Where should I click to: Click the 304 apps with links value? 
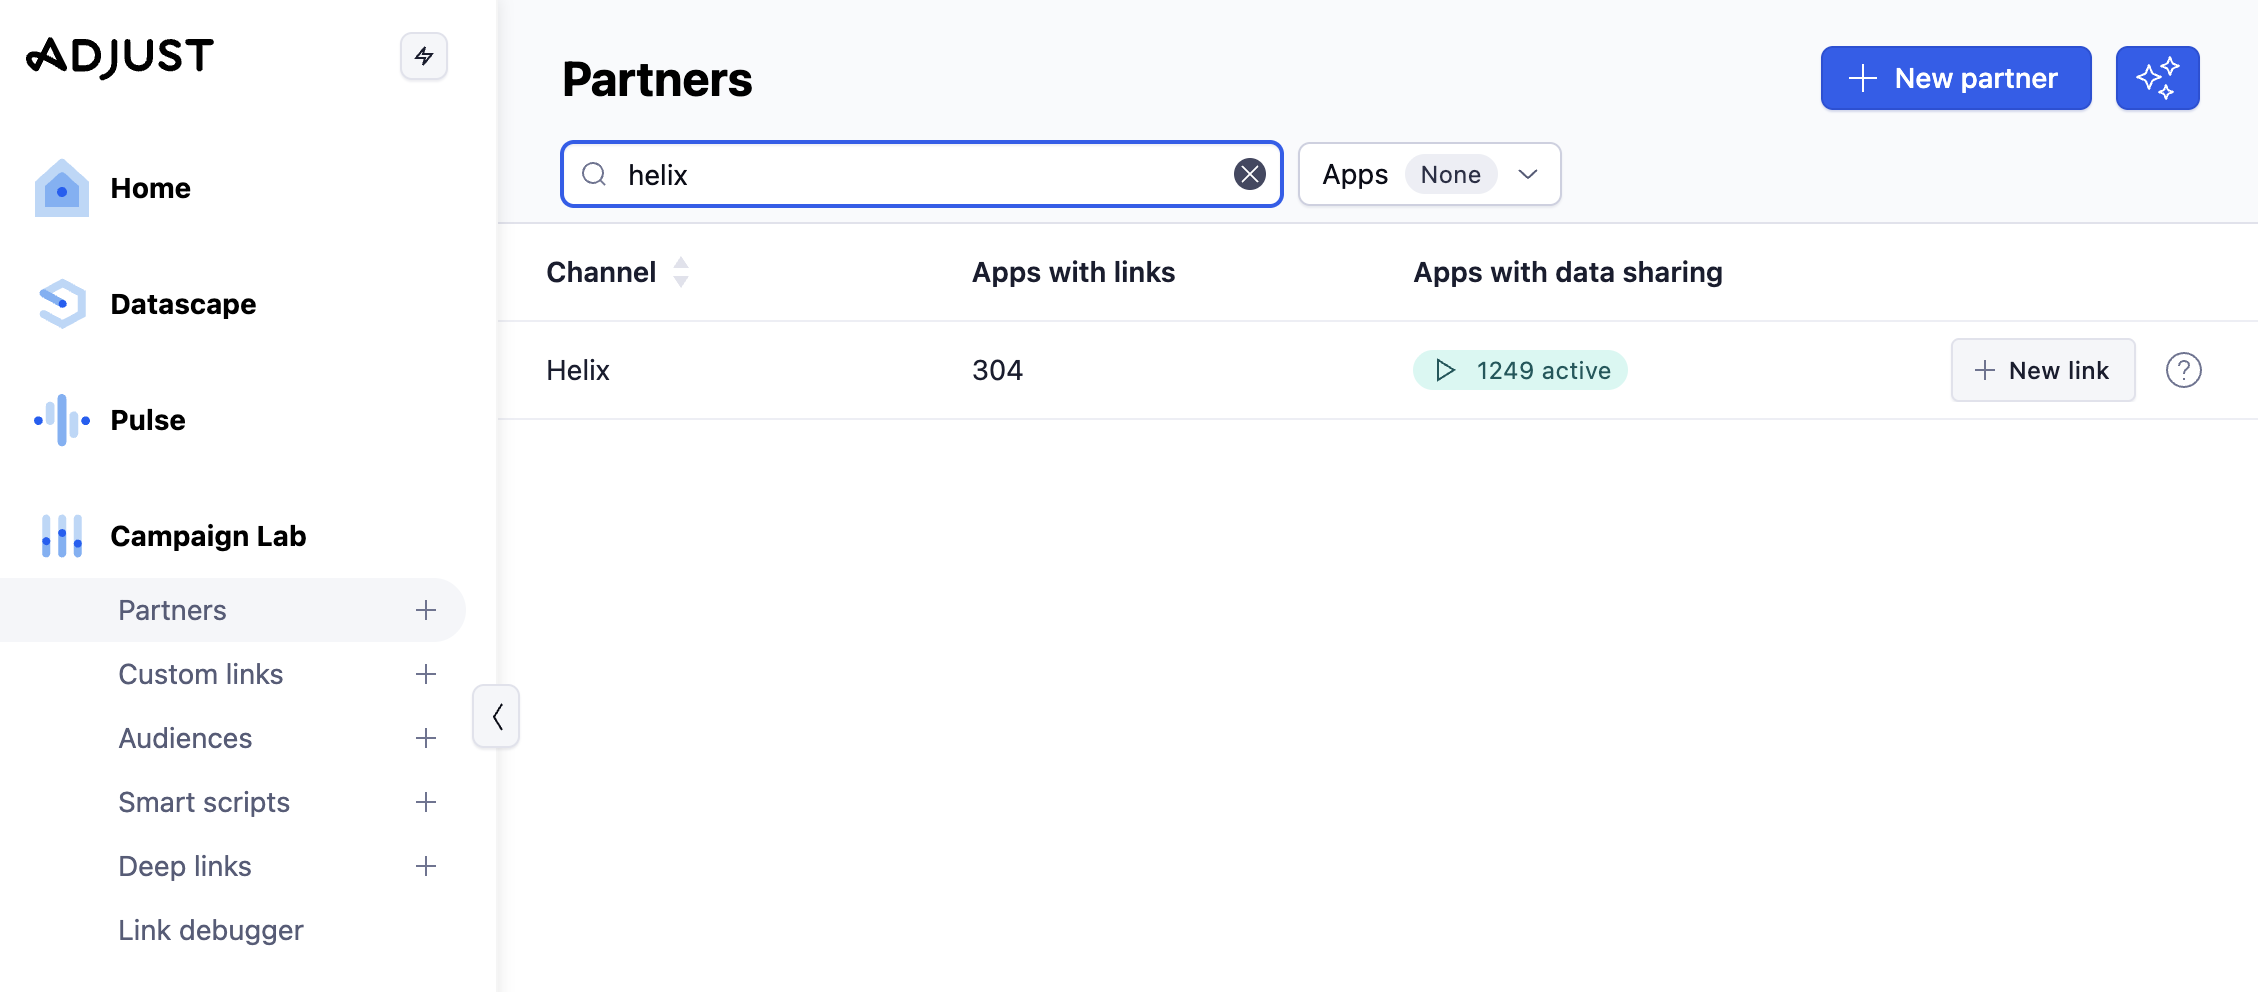click(x=997, y=370)
